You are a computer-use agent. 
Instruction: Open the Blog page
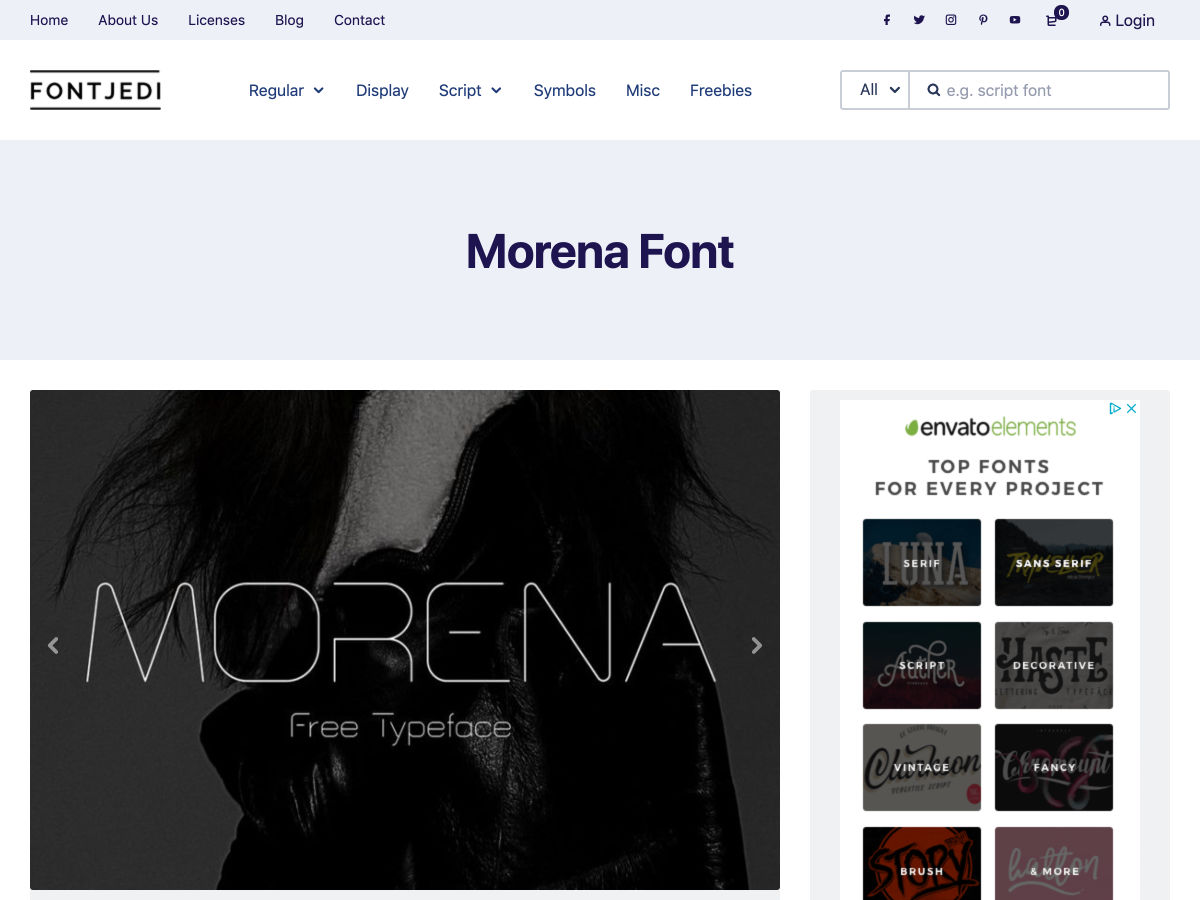(289, 20)
